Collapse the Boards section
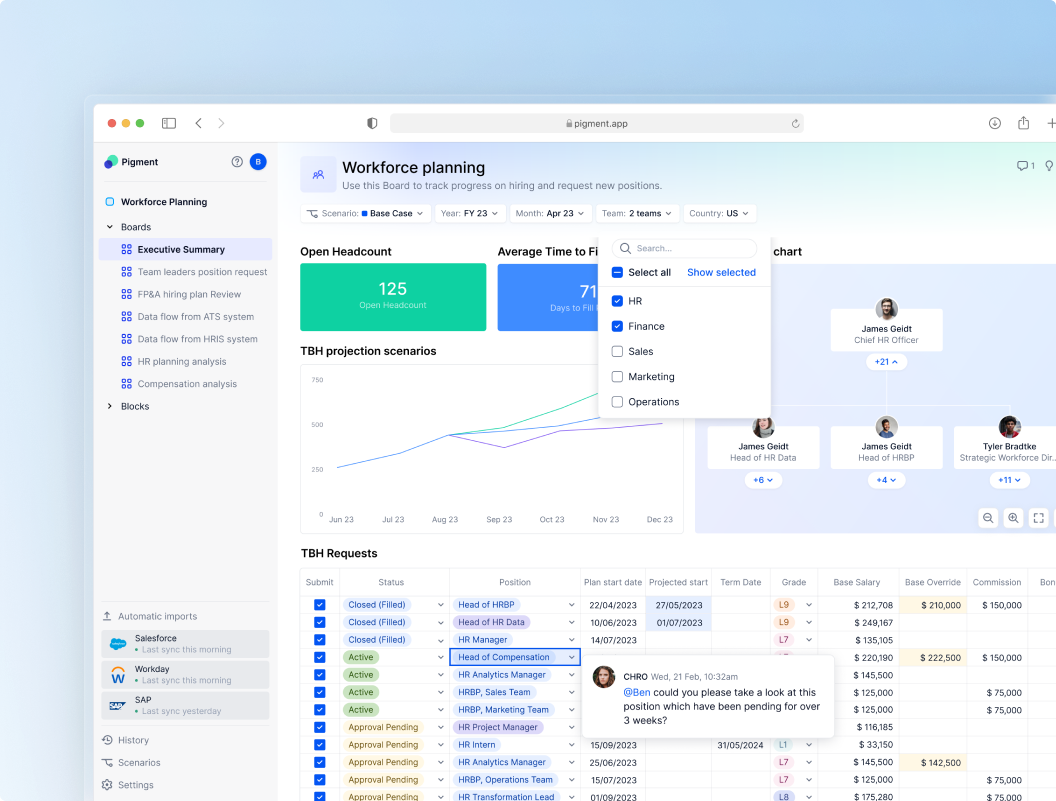1056x801 pixels. point(110,227)
